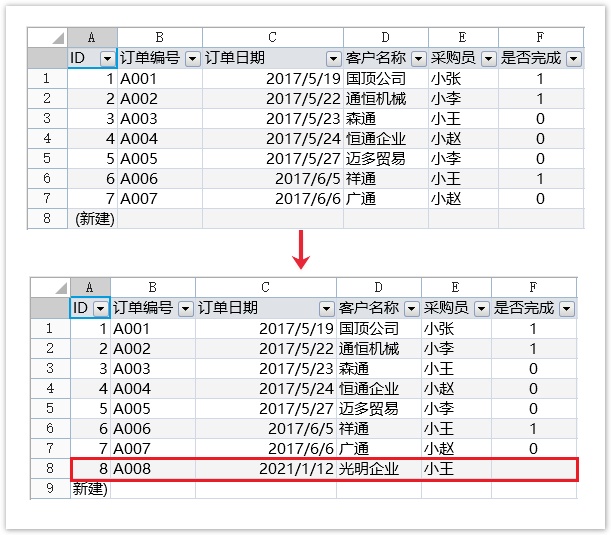This screenshot has width=611, height=535.
Task: Click the 新建) cell in bottom table row 9
Action: [90, 488]
